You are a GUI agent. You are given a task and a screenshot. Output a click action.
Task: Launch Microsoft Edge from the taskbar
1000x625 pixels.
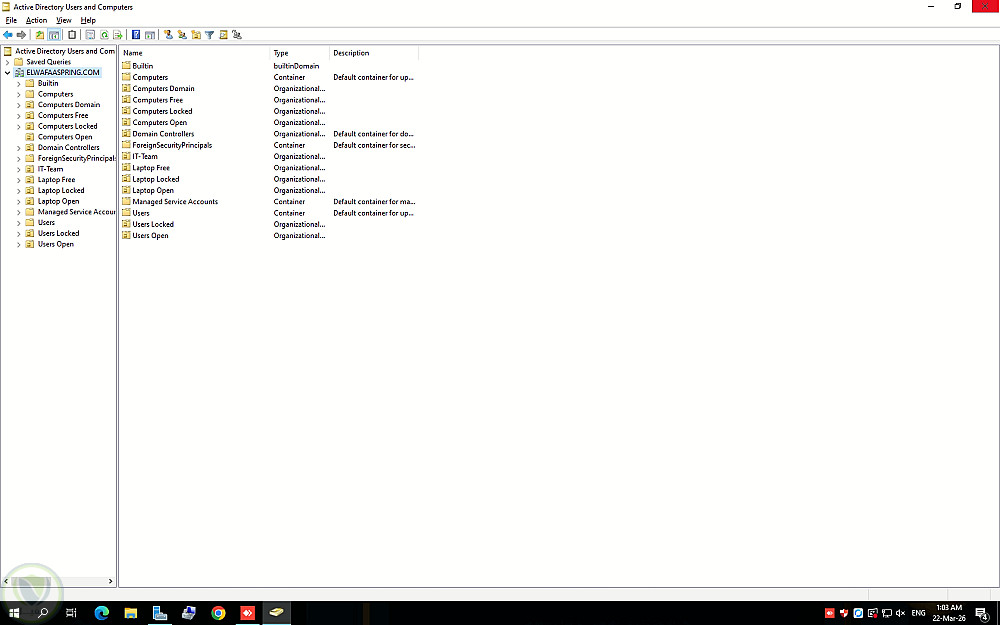101,613
